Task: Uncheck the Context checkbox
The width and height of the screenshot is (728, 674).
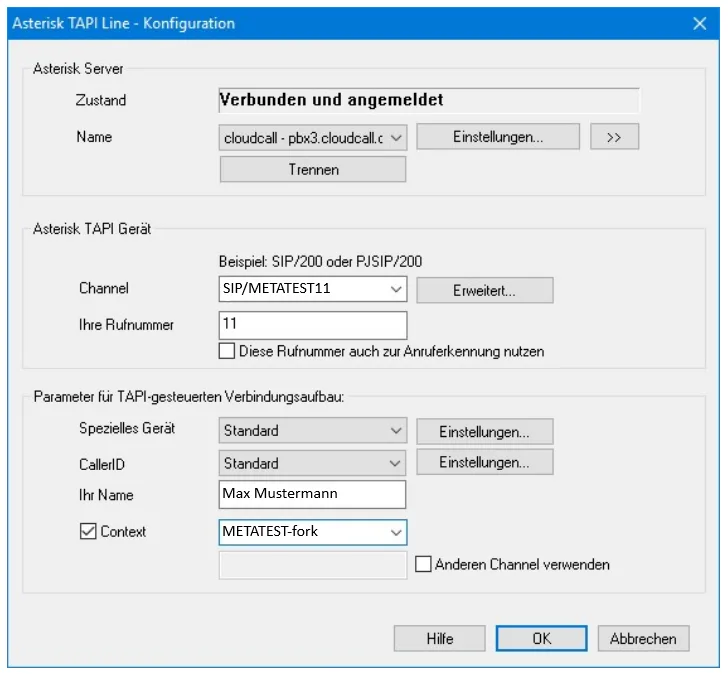Action: tap(87, 531)
